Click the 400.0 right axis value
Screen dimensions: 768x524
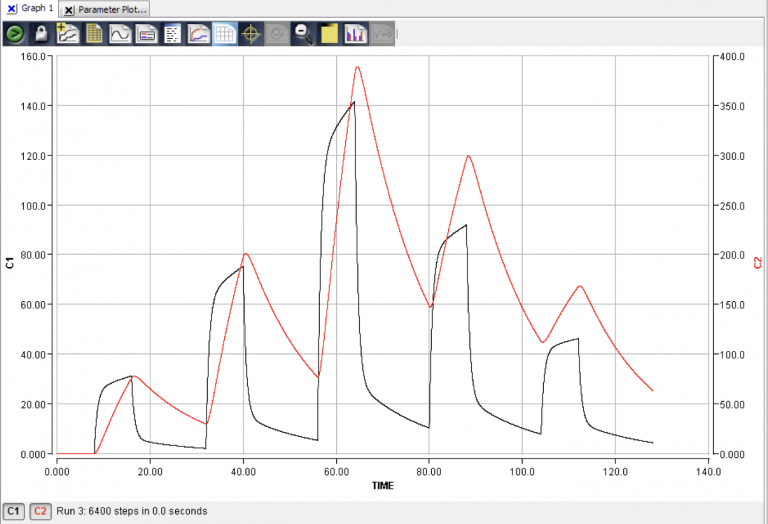pos(732,57)
